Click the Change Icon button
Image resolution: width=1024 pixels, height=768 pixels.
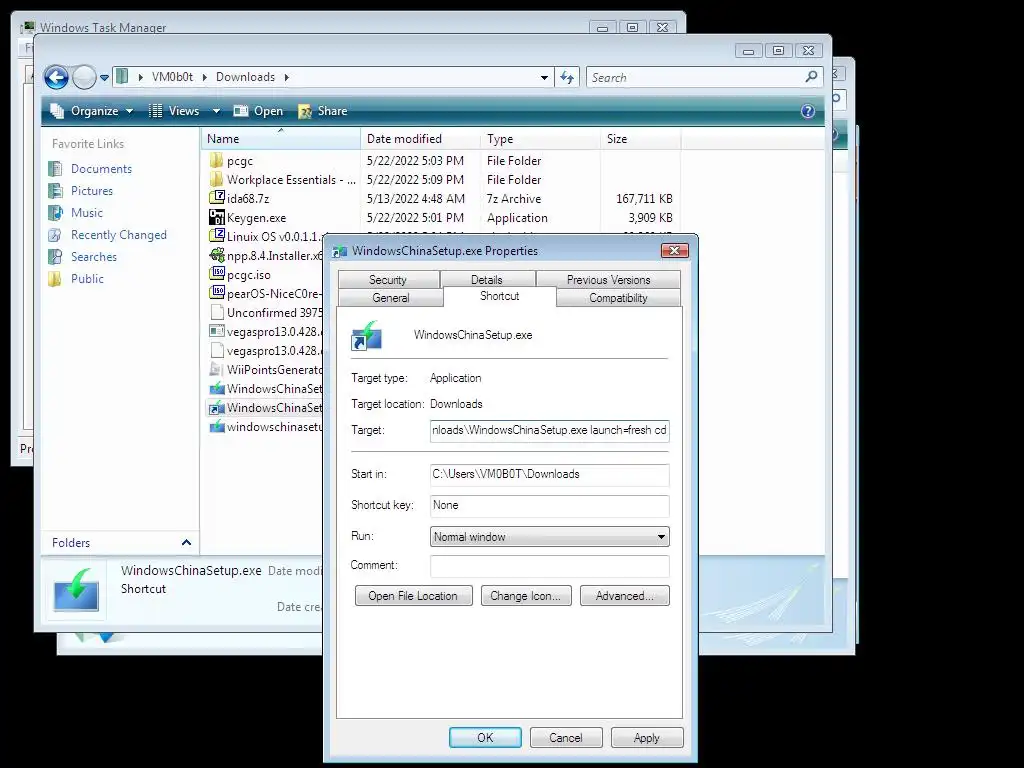tap(526, 596)
